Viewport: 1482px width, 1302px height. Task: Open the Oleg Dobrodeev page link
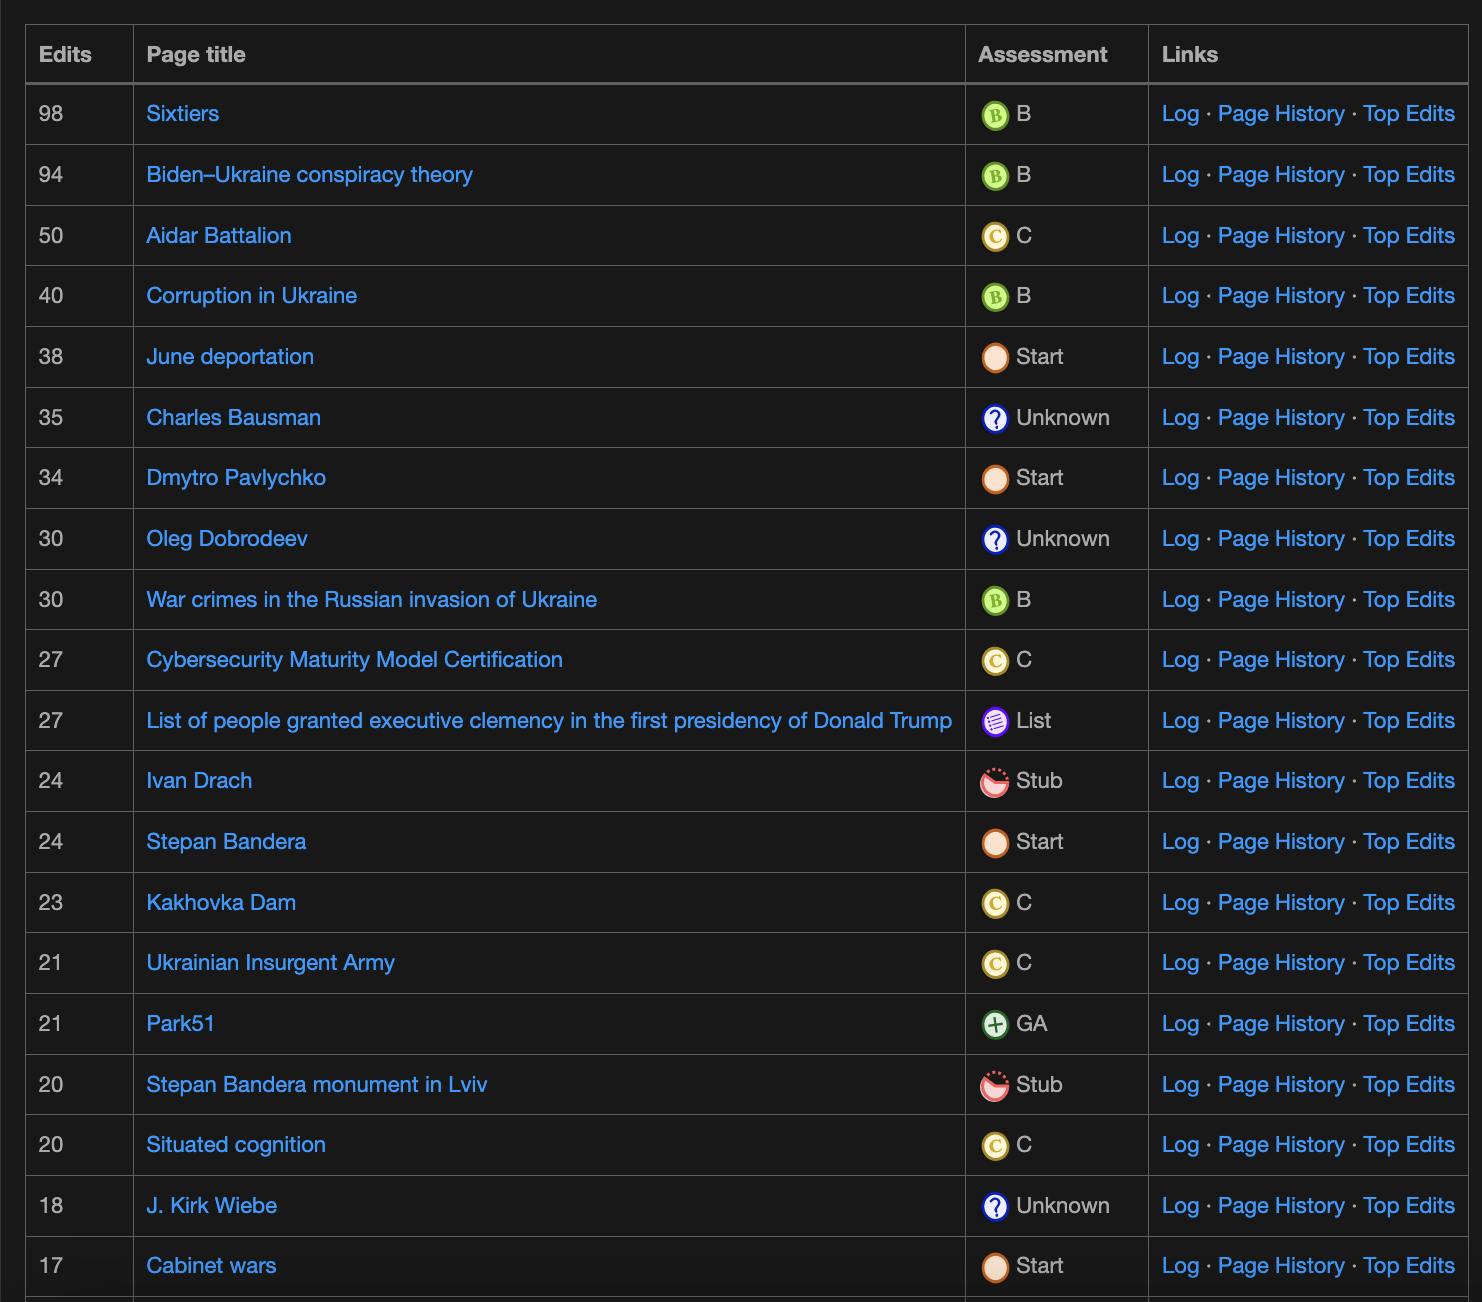(227, 539)
